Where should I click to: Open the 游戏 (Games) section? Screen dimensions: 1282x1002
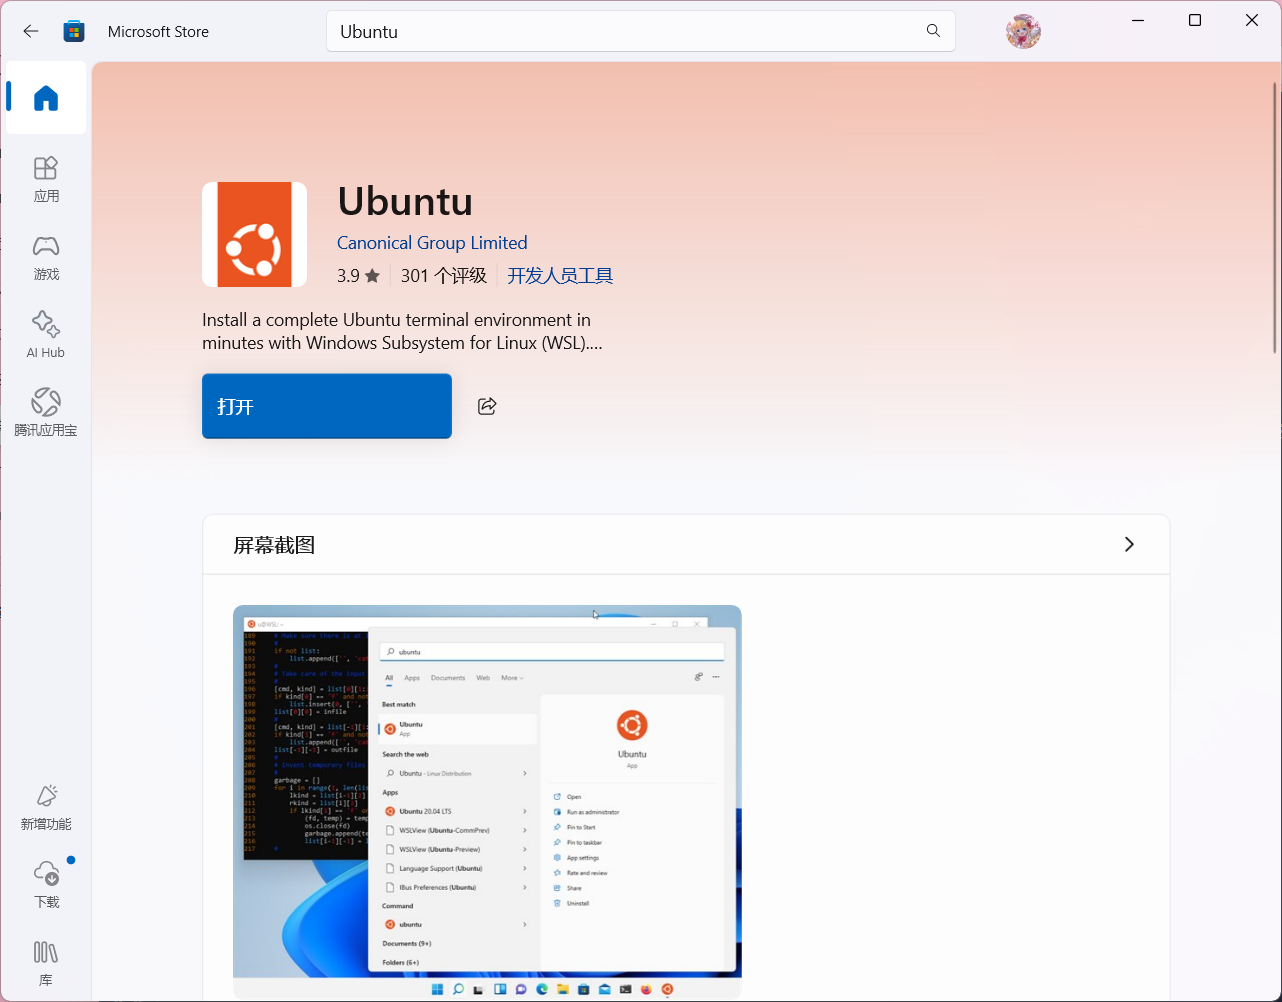click(x=46, y=257)
